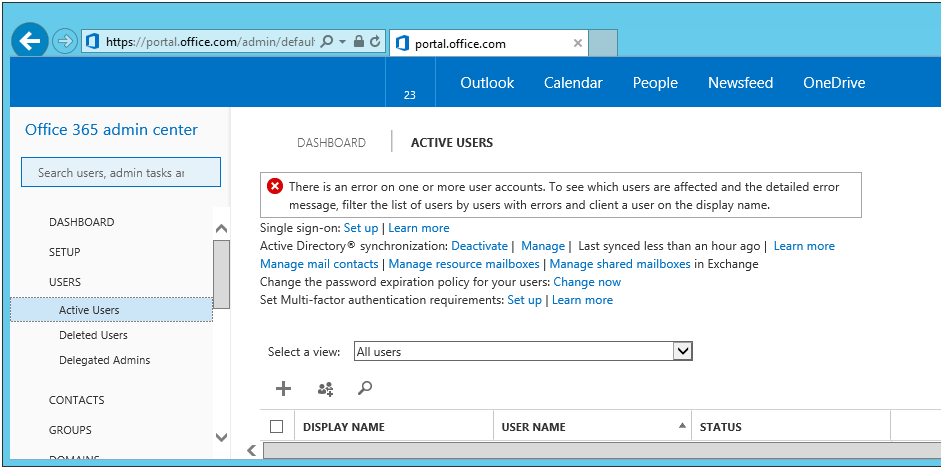
Task: Open the Select a view All users dropdown
Action: pyautogui.click(x=523, y=351)
